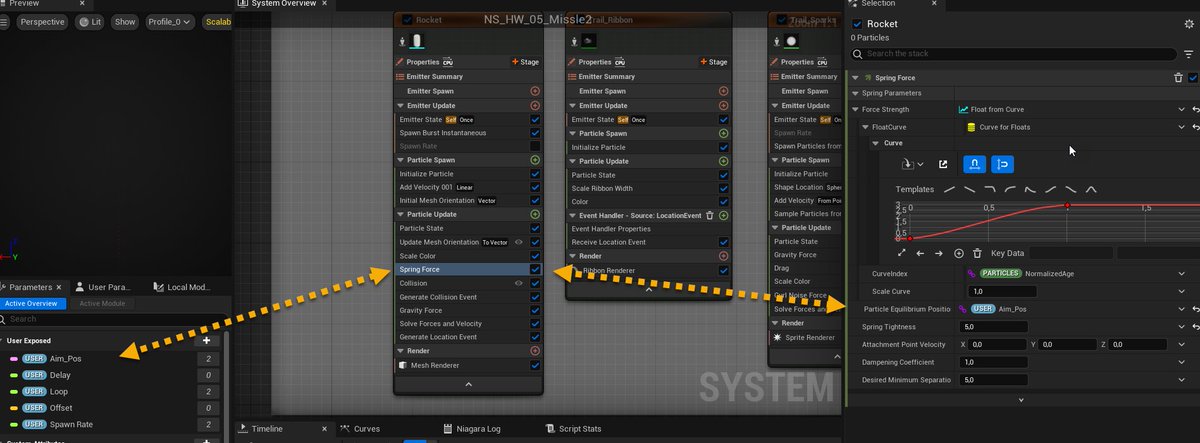Add a module to Rocket Emitter Spawn
The width and height of the screenshot is (1200, 443).
point(534,91)
